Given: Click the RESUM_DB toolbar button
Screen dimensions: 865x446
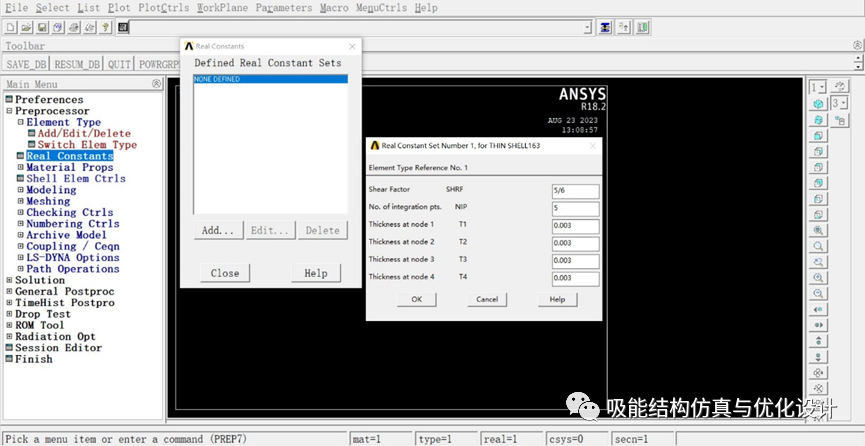Looking at the screenshot, I should (77, 64).
